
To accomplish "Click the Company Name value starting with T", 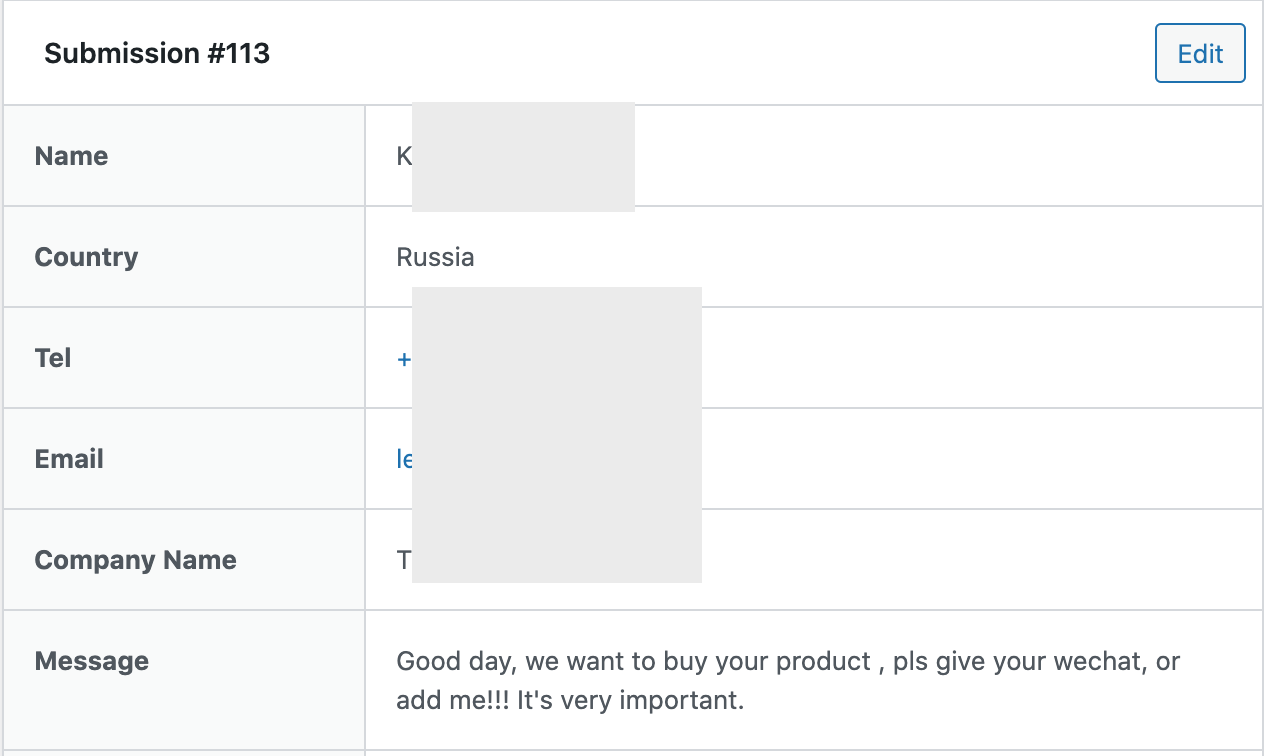I will coord(404,560).
